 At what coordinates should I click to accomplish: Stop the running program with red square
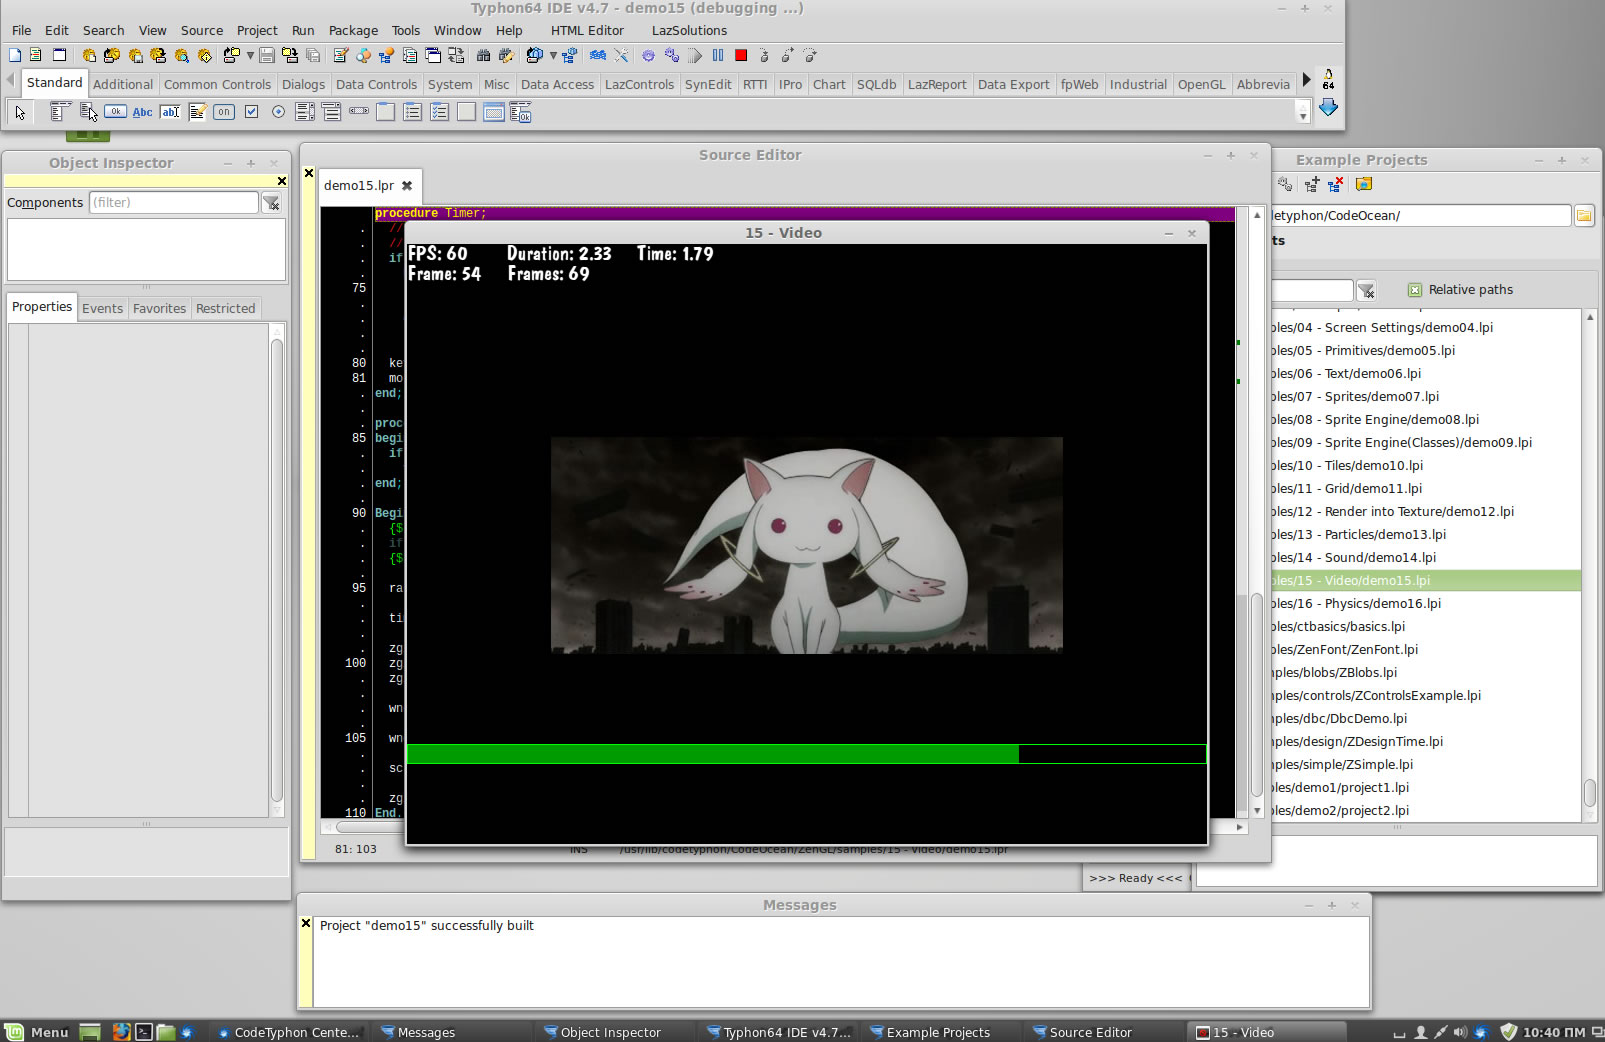click(741, 56)
